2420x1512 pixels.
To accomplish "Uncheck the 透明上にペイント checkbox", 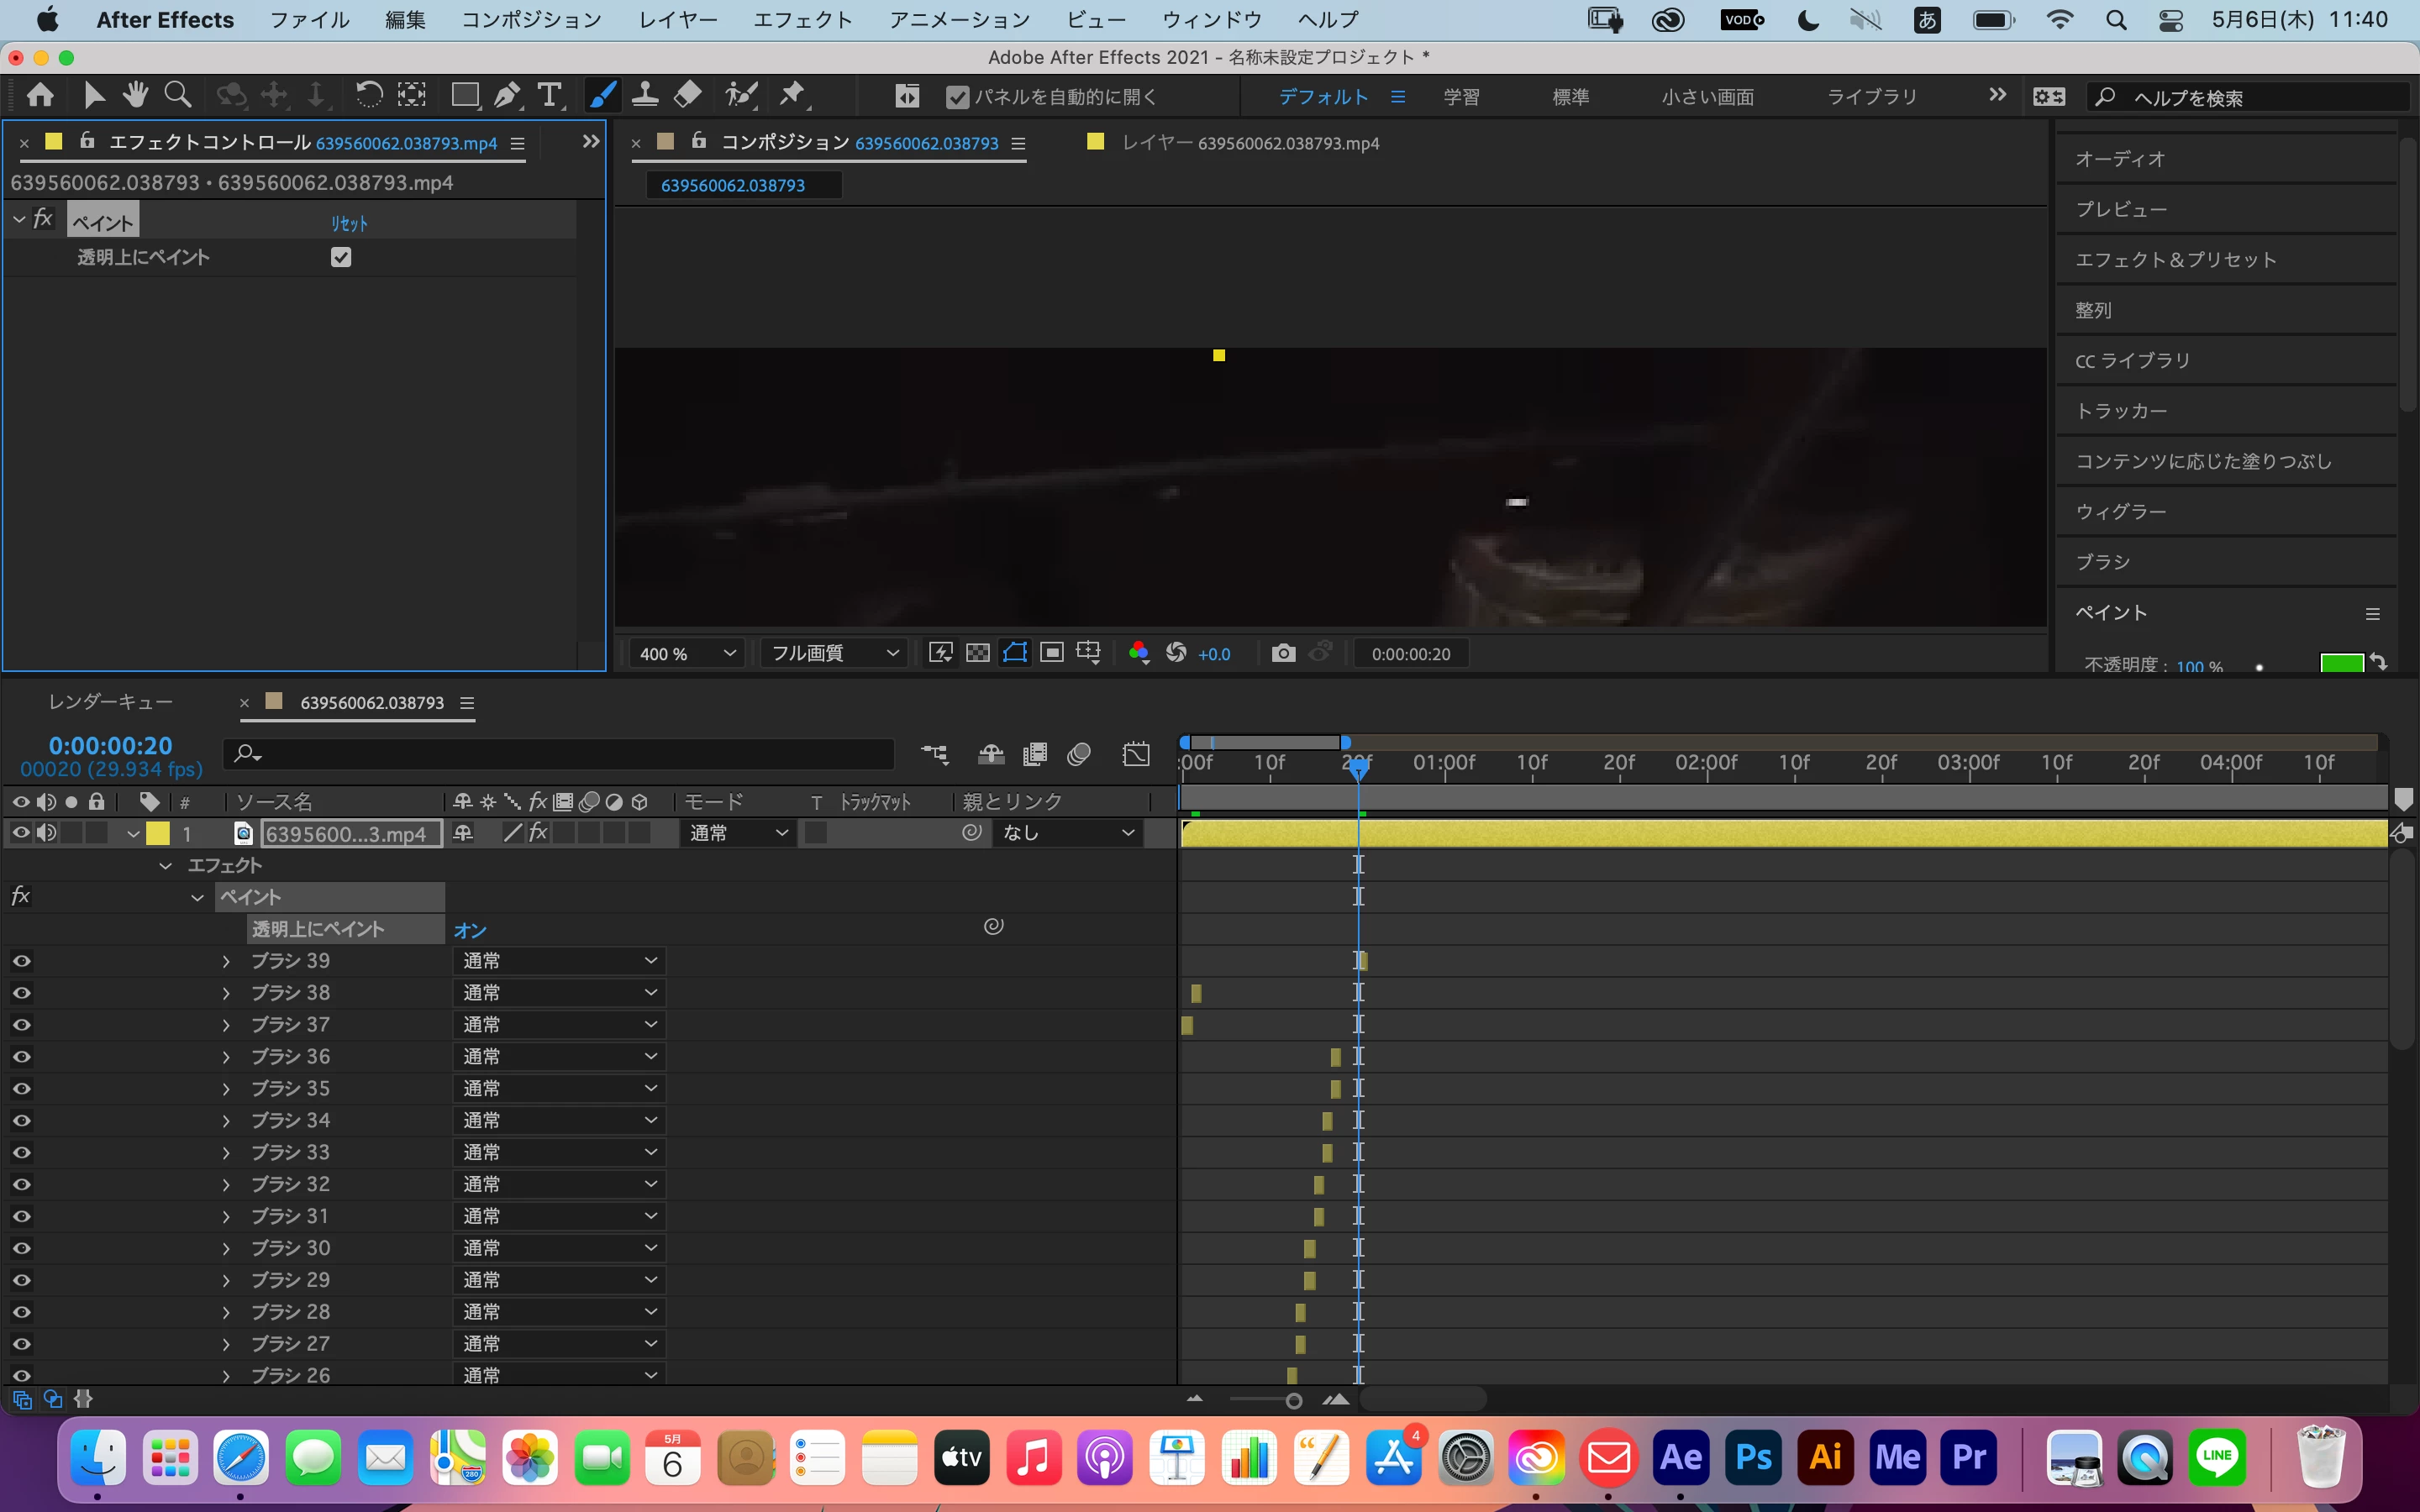I will click(341, 258).
